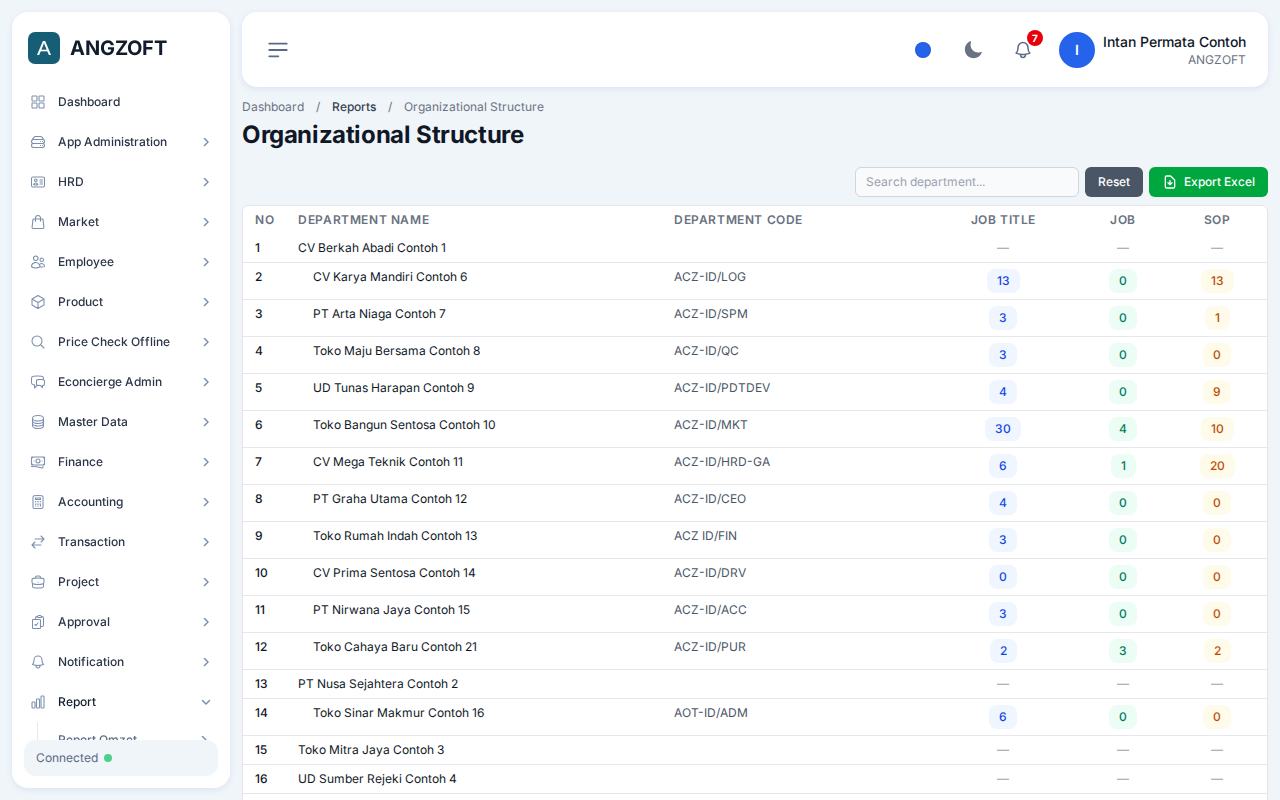
Task: Click the Project briefcase icon
Action: pyautogui.click(x=38, y=582)
